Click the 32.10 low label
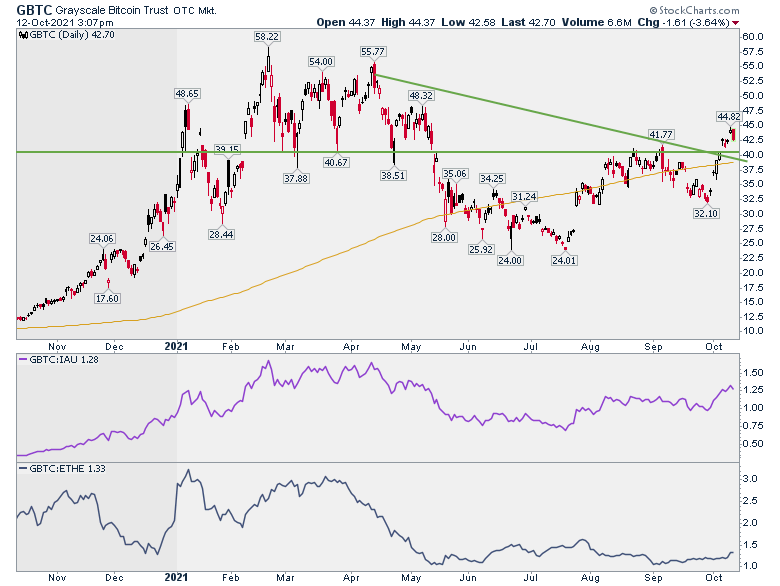The height and width of the screenshot is (586, 780). 706,213
